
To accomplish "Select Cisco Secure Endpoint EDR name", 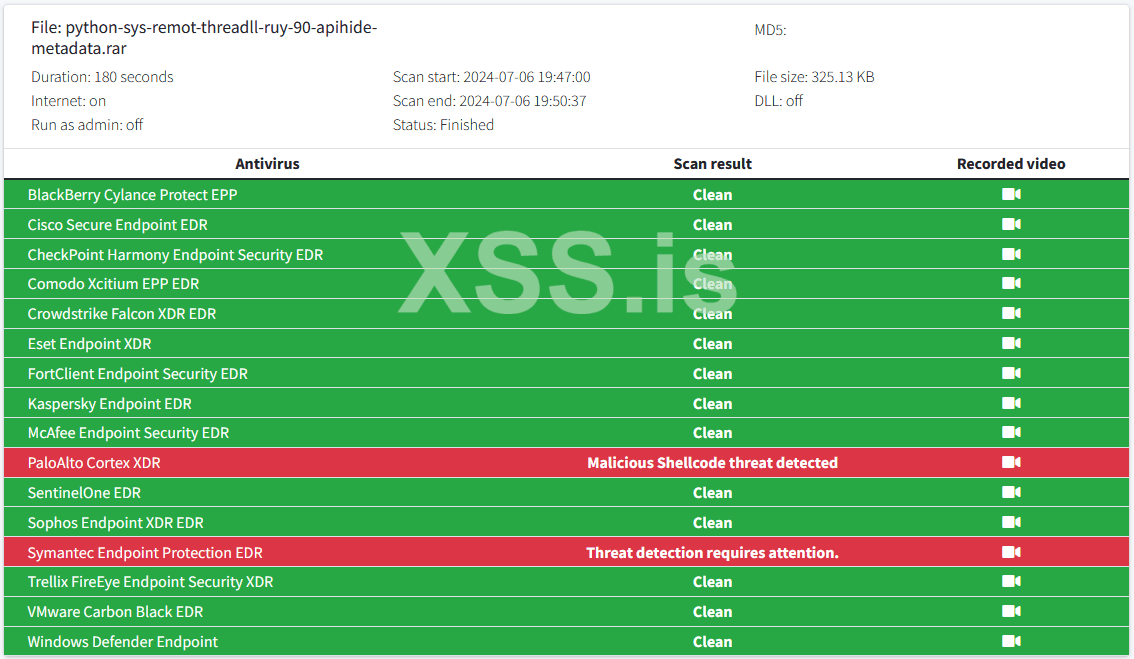I will tap(117, 225).
